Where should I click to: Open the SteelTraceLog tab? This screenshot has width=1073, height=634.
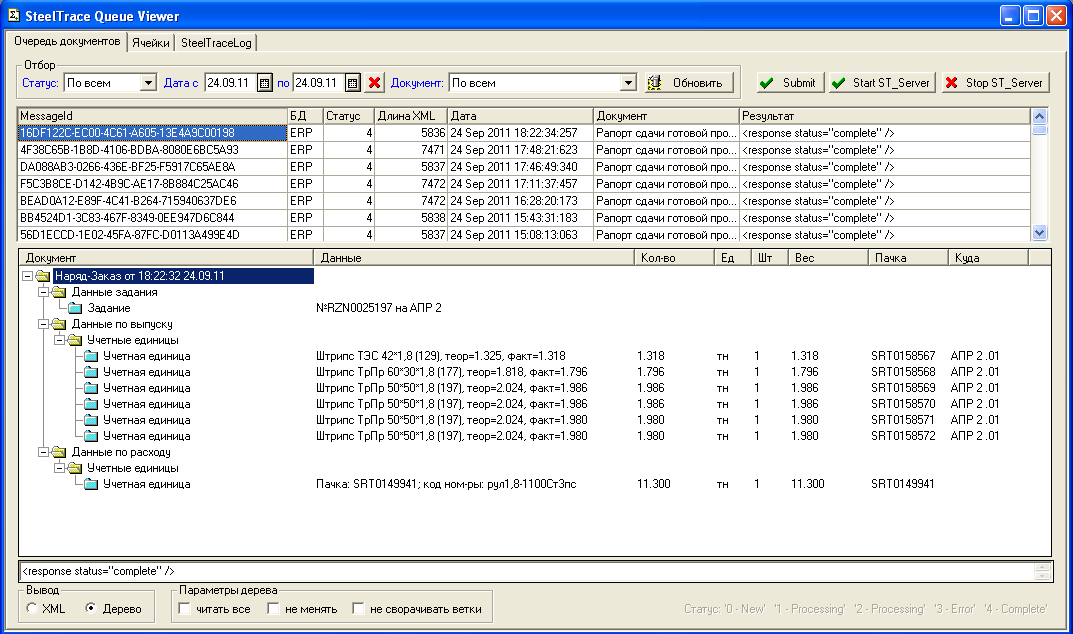point(216,43)
